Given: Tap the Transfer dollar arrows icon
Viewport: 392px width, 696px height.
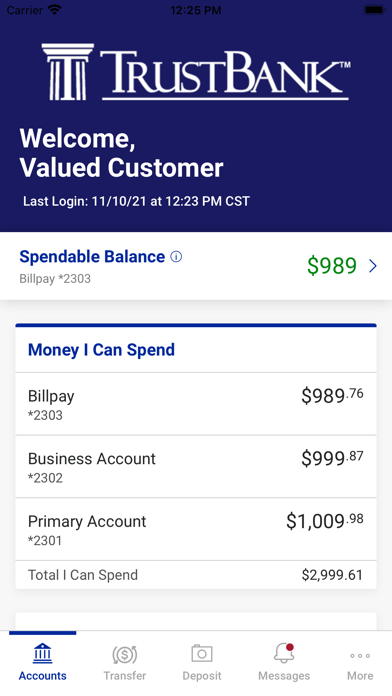Looking at the screenshot, I should [x=125, y=654].
